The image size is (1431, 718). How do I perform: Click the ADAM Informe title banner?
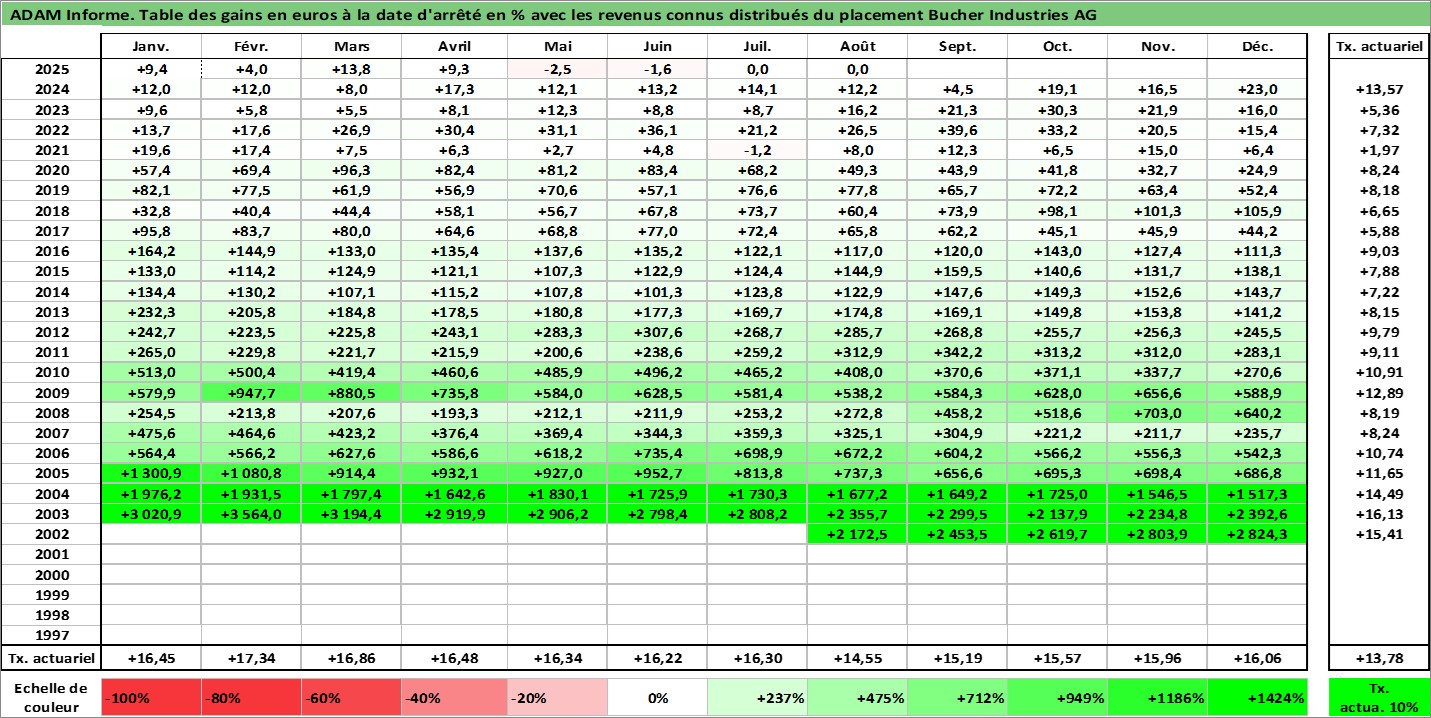(x=715, y=14)
